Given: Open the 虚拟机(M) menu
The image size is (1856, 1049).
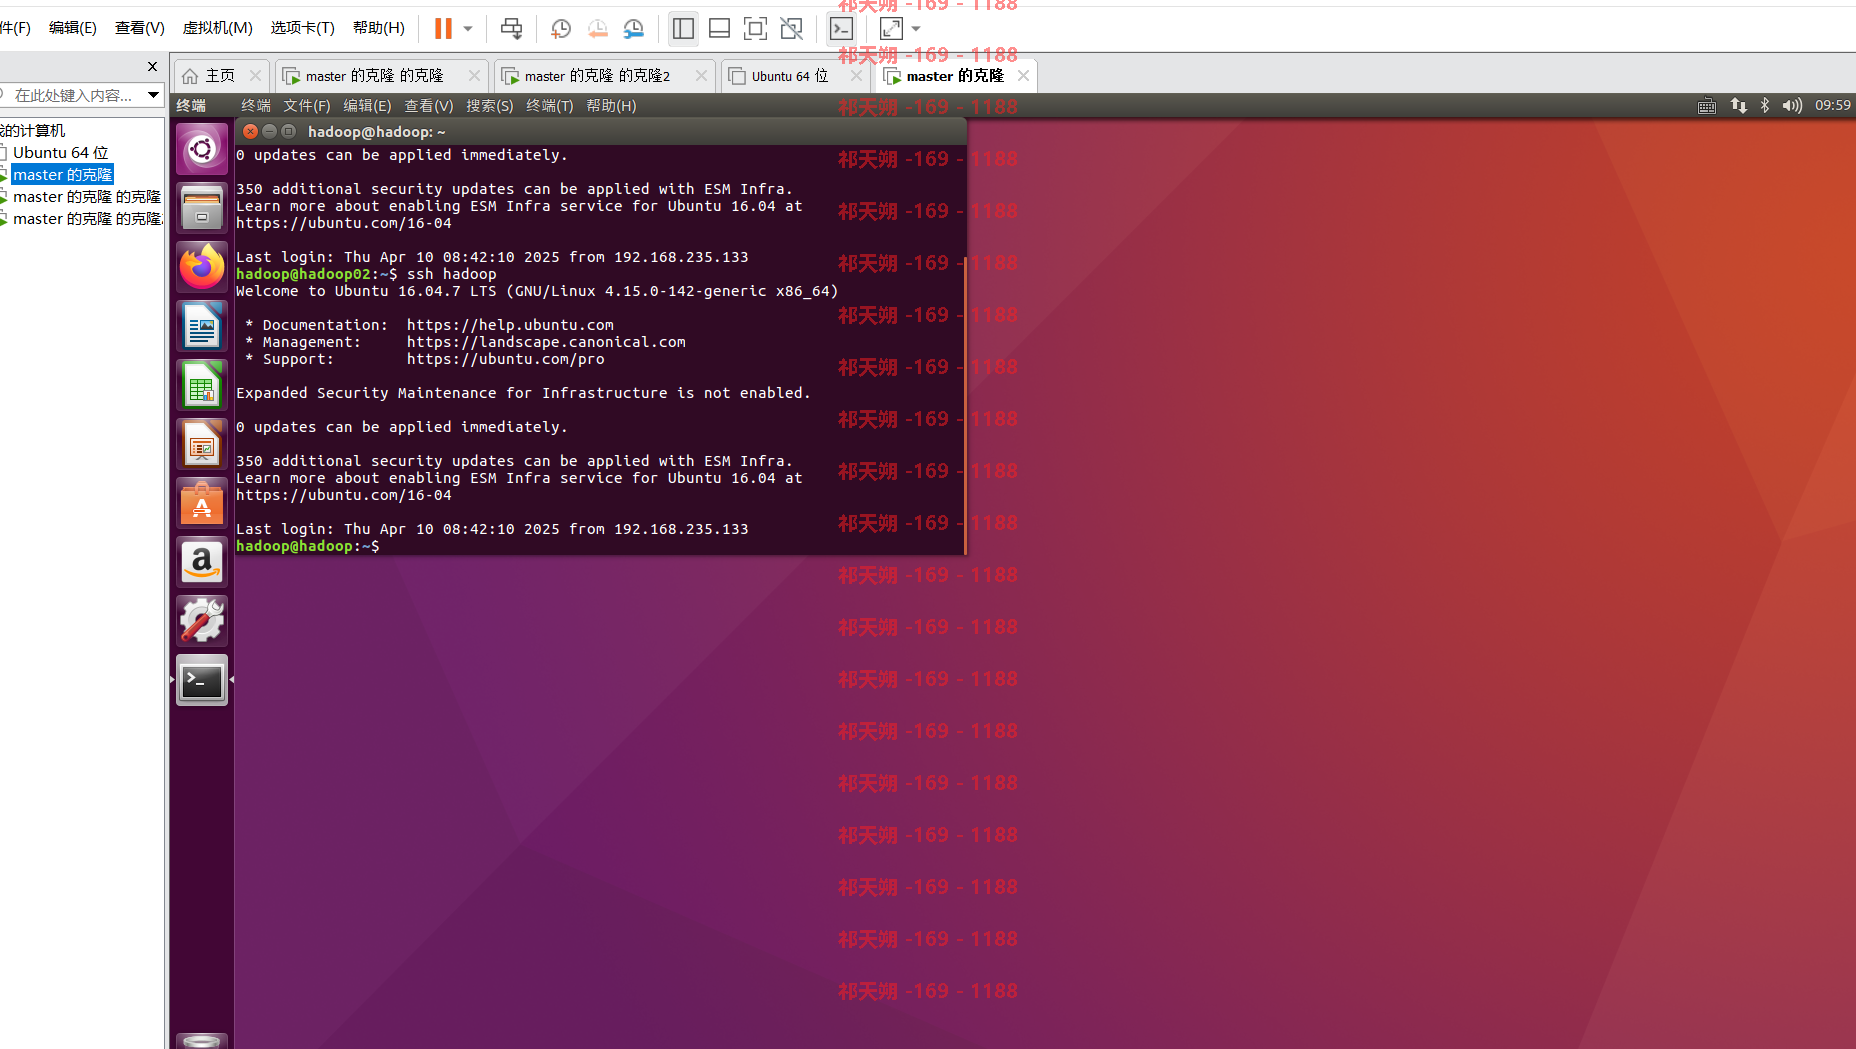Looking at the screenshot, I should [217, 27].
